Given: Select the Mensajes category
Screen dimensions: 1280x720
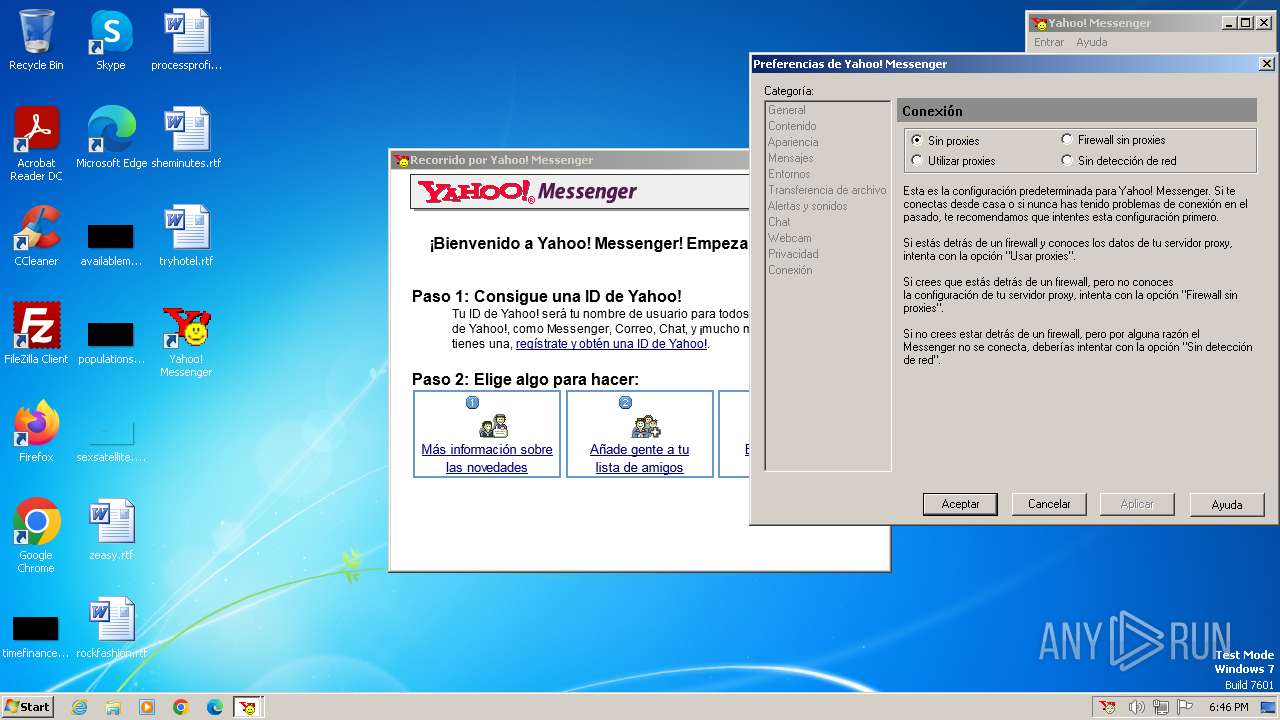Looking at the screenshot, I should click(x=791, y=158).
